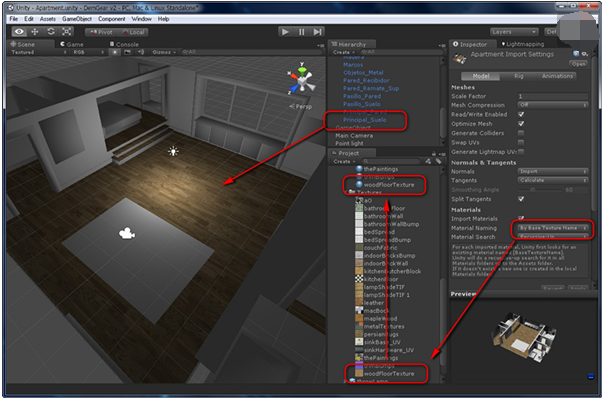
Task: Click the Play button
Action: click(285, 32)
